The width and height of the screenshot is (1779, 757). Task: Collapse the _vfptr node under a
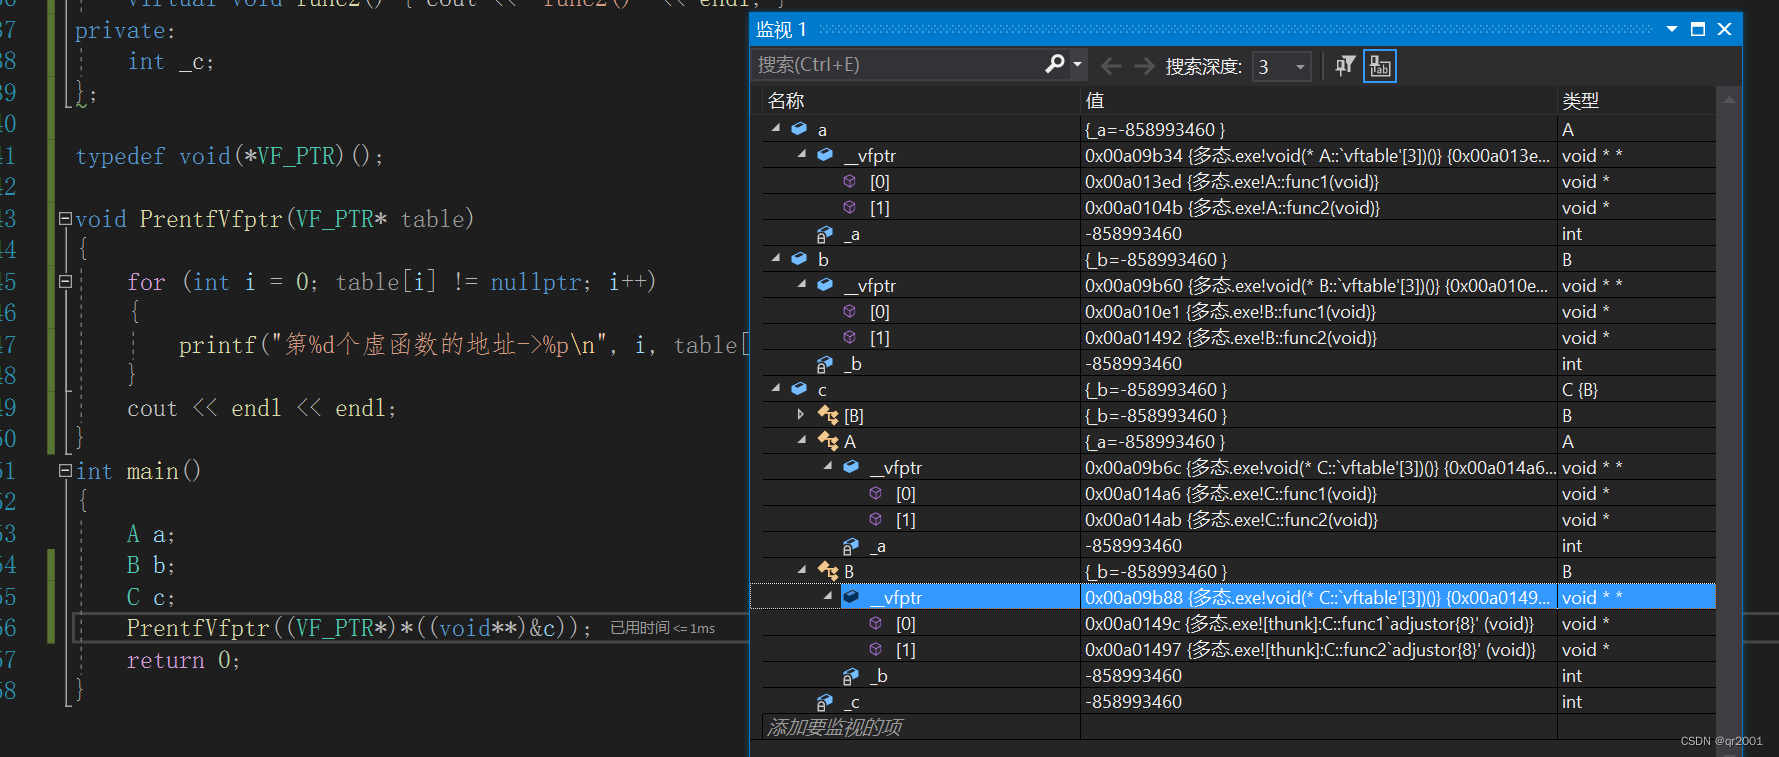point(802,155)
